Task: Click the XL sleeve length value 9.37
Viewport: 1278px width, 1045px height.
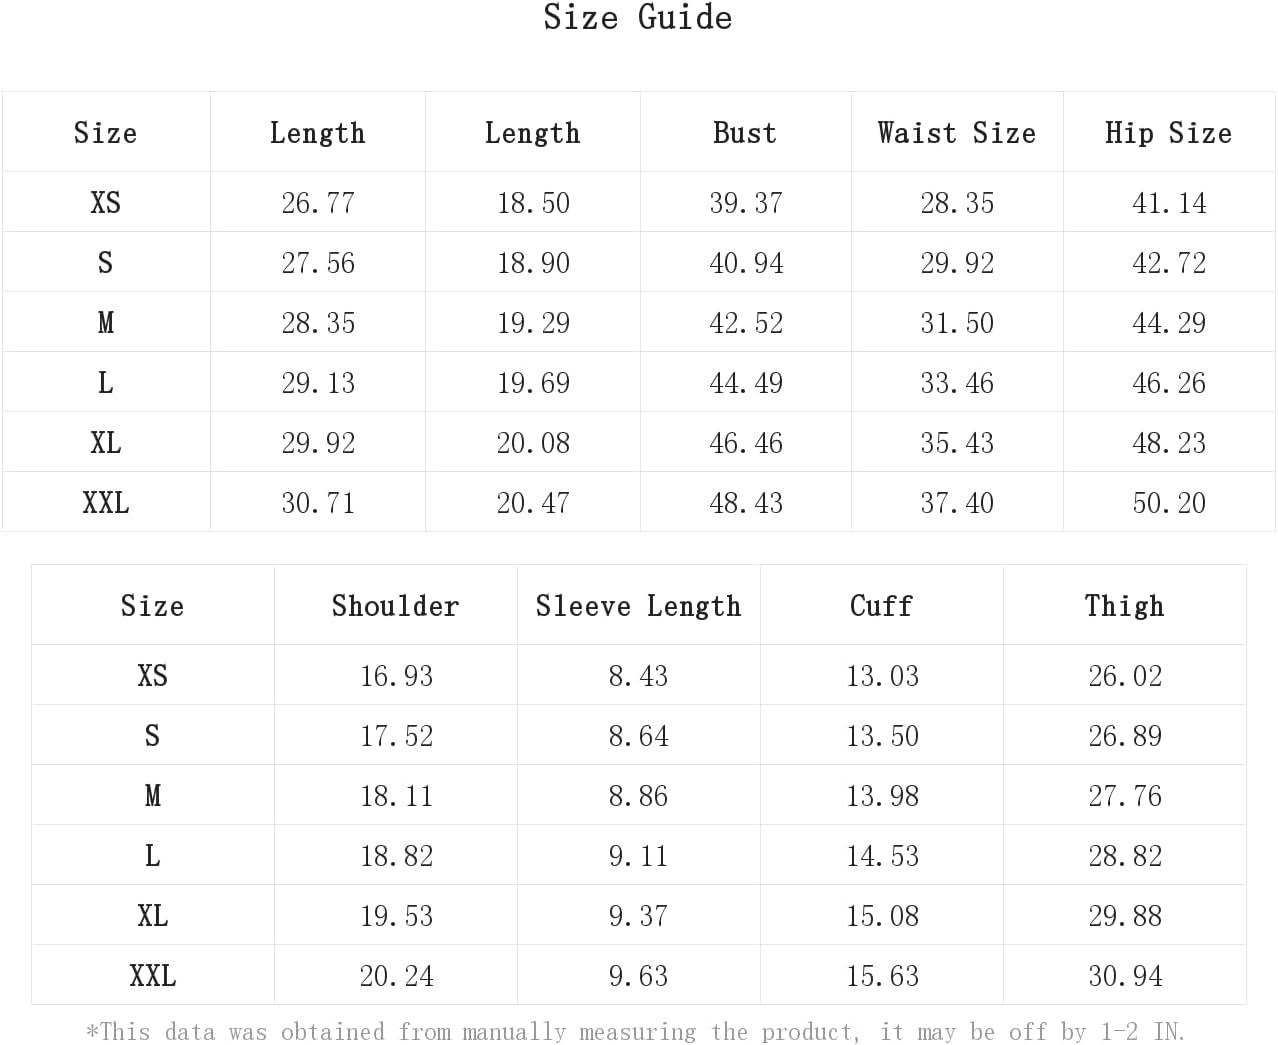Action: click(x=638, y=916)
